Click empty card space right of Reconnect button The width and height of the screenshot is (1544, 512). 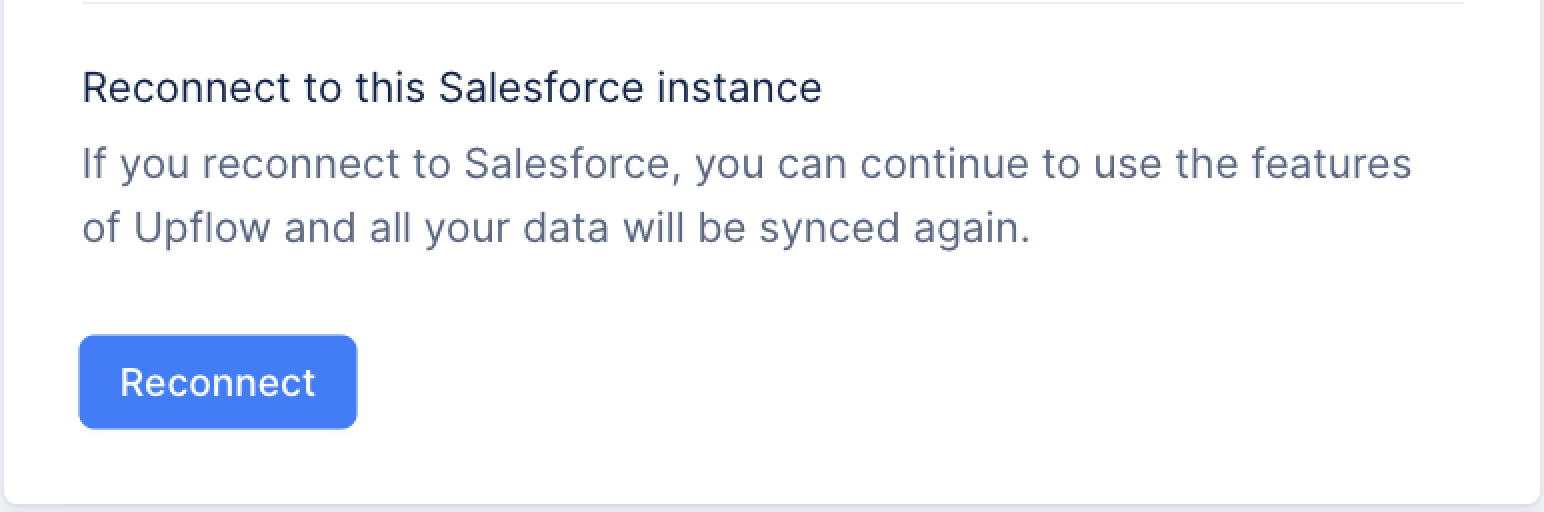pyautogui.click(x=800, y=382)
